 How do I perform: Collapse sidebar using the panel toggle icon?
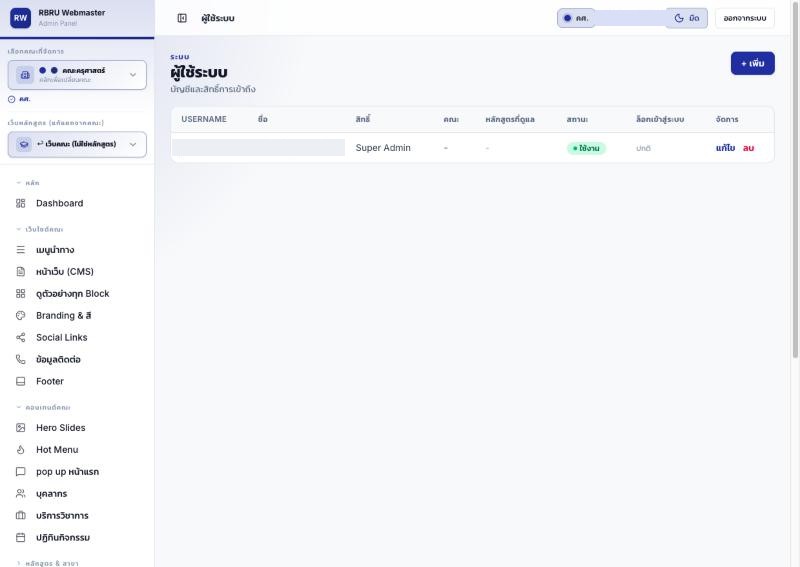[182, 18]
